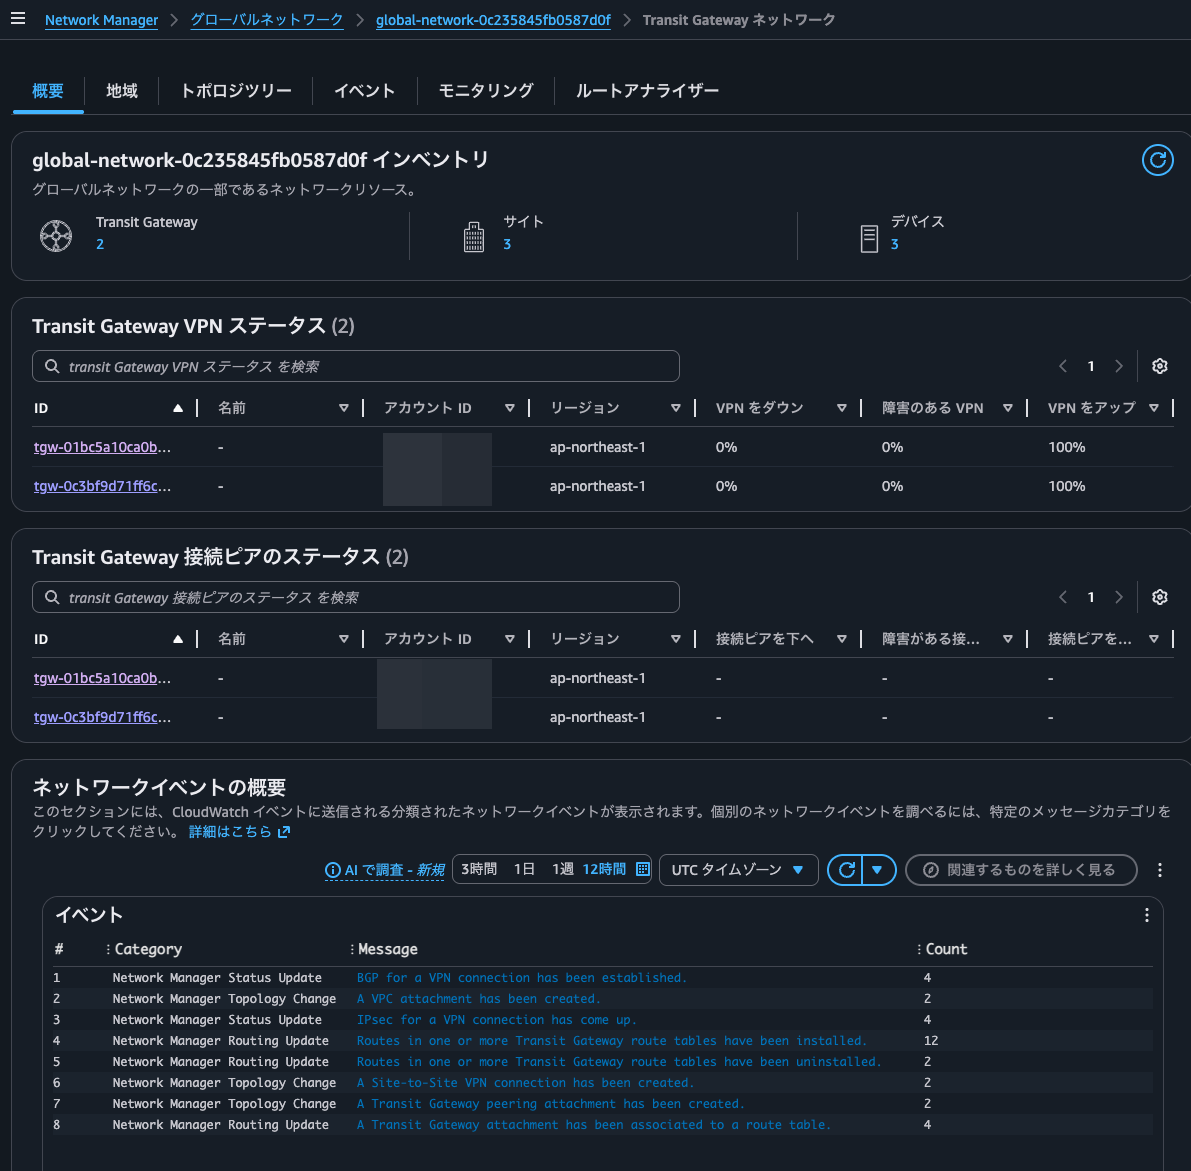The height and width of the screenshot is (1171, 1191).
Task: Click the device icon in inventory
Action: 869,238
